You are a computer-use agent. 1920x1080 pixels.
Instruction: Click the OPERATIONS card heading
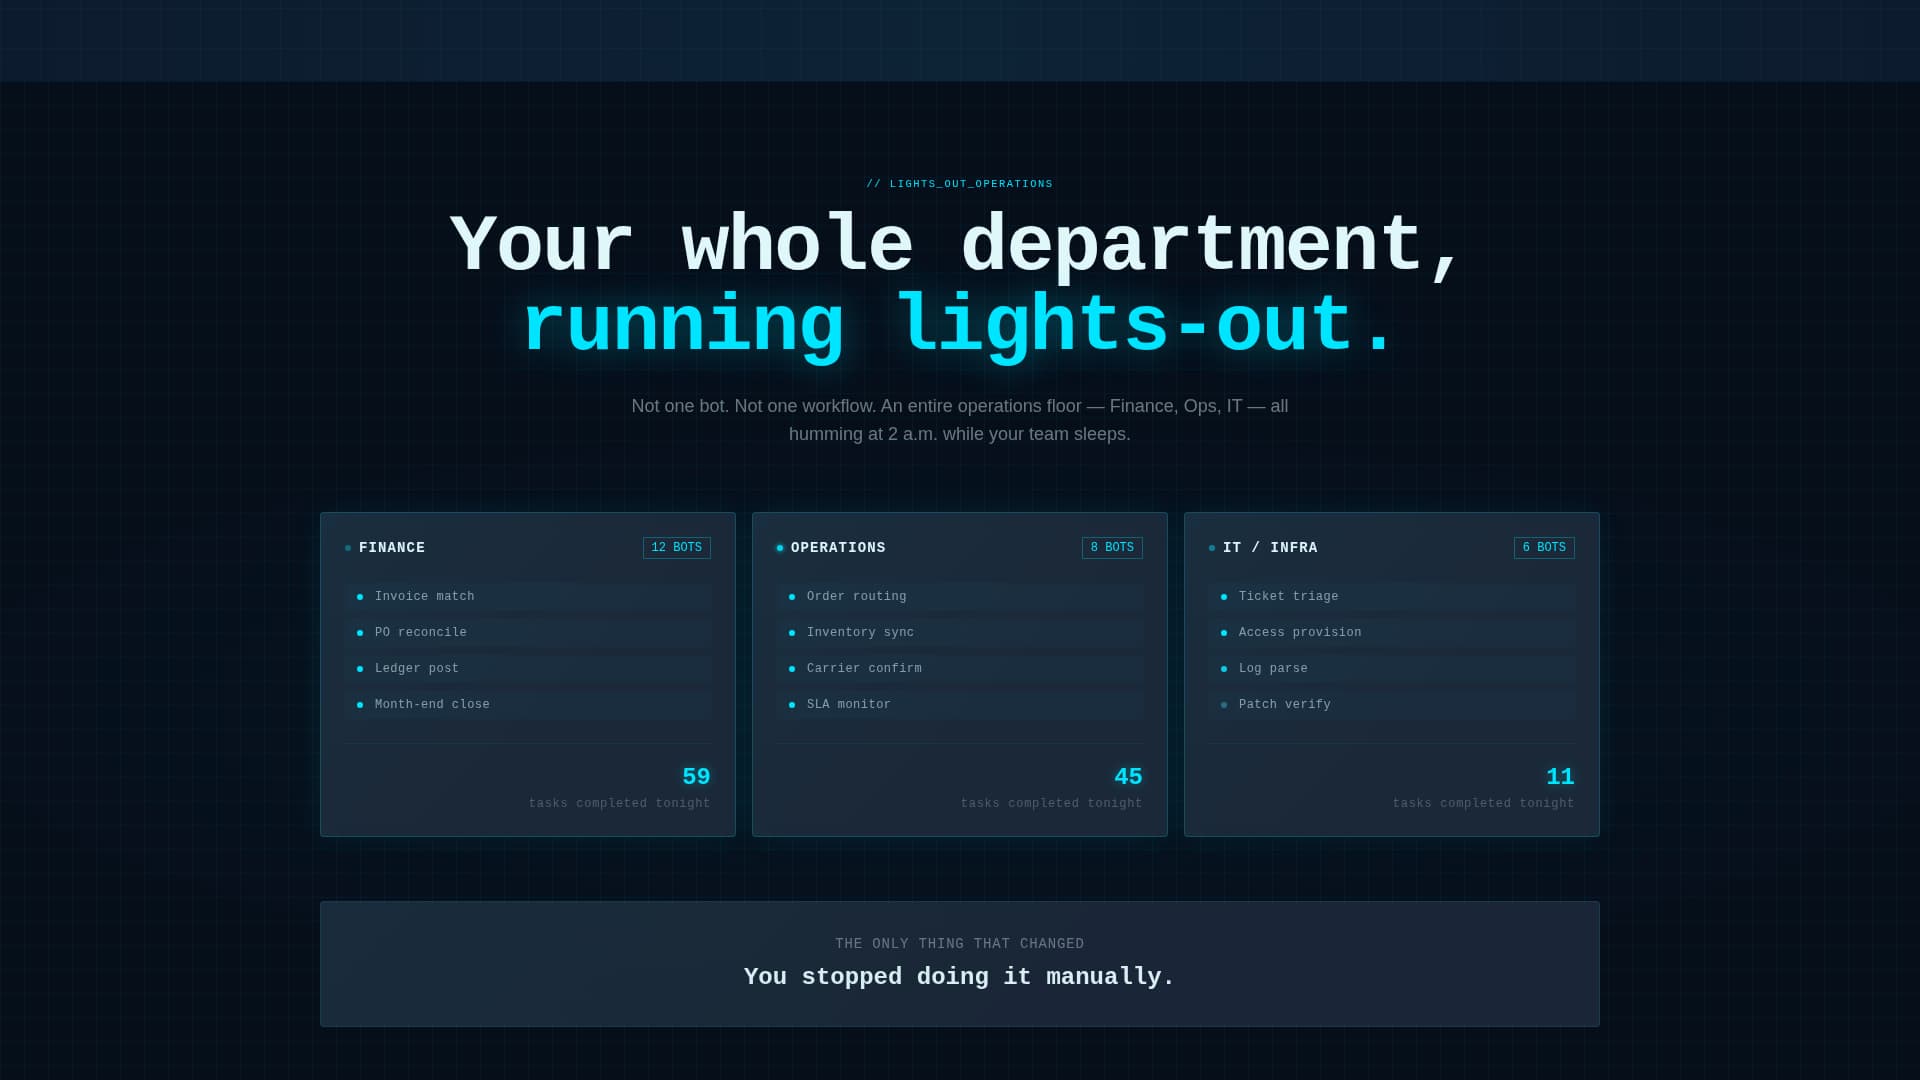pyautogui.click(x=838, y=548)
